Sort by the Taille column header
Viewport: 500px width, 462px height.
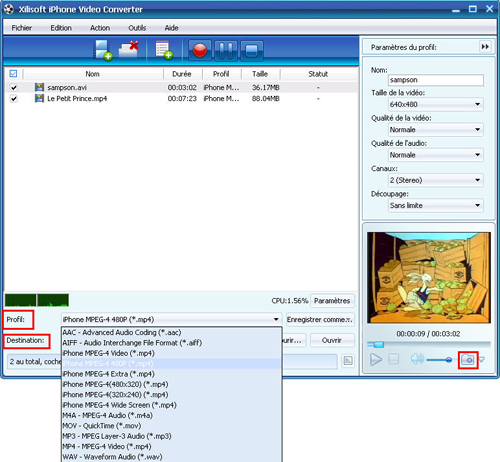pyautogui.click(x=260, y=74)
